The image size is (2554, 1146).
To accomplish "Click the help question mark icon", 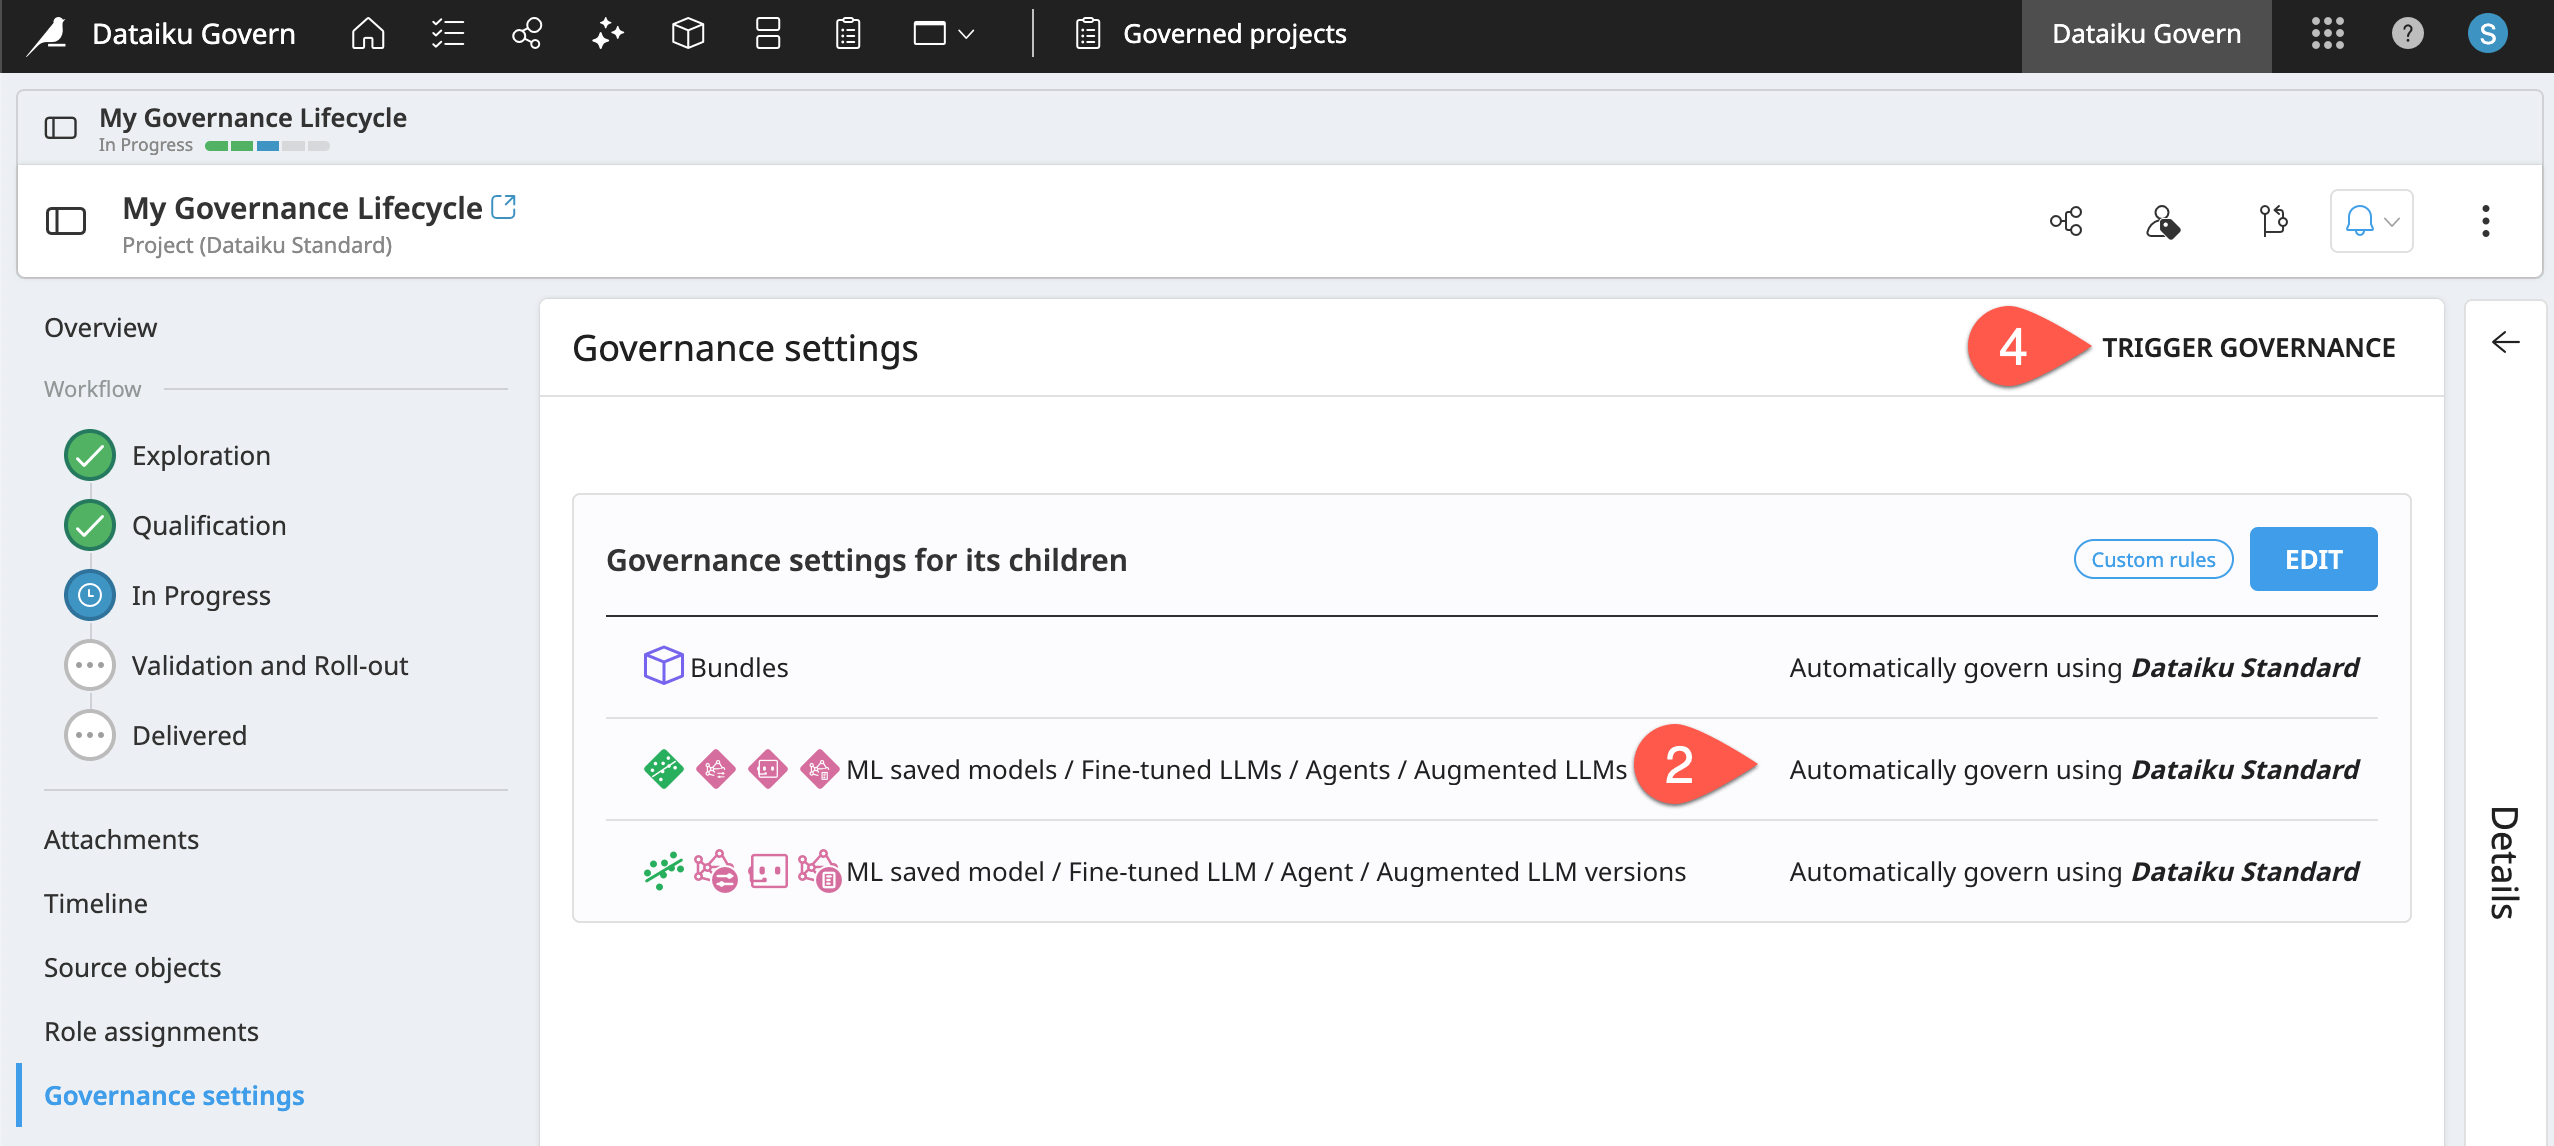I will click(x=2406, y=33).
